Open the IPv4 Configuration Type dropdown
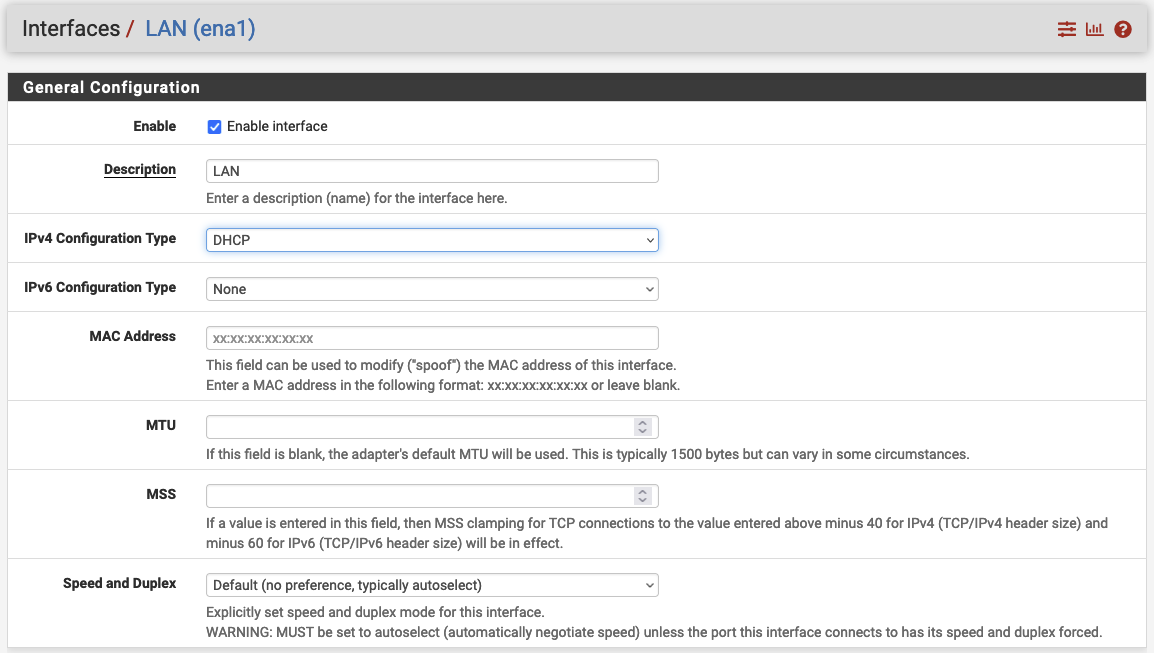This screenshot has width=1154, height=653. [432, 239]
